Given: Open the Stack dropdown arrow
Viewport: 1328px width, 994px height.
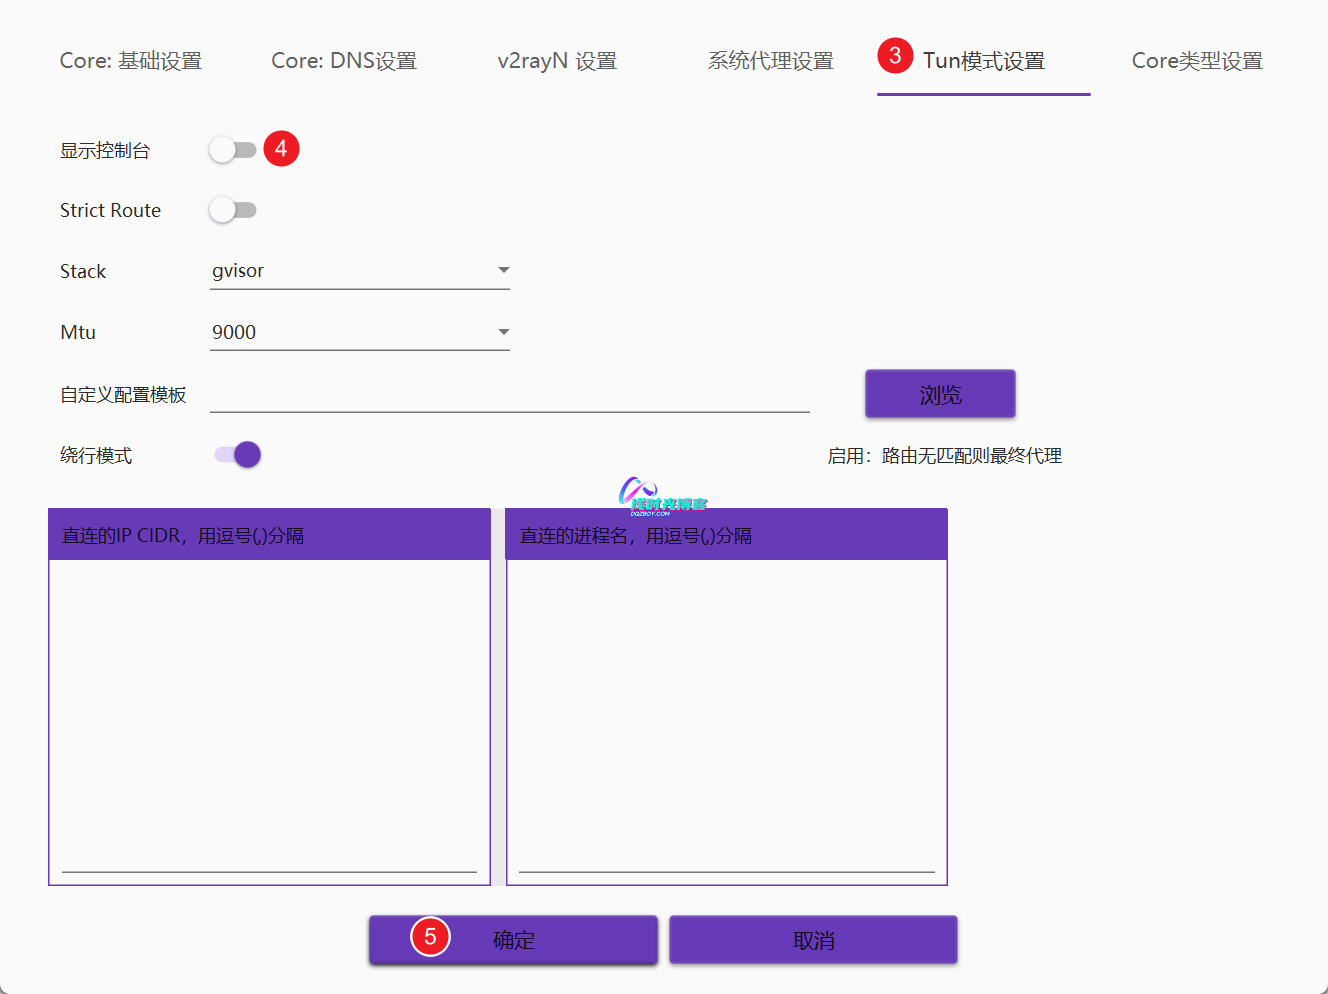Looking at the screenshot, I should [503, 271].
